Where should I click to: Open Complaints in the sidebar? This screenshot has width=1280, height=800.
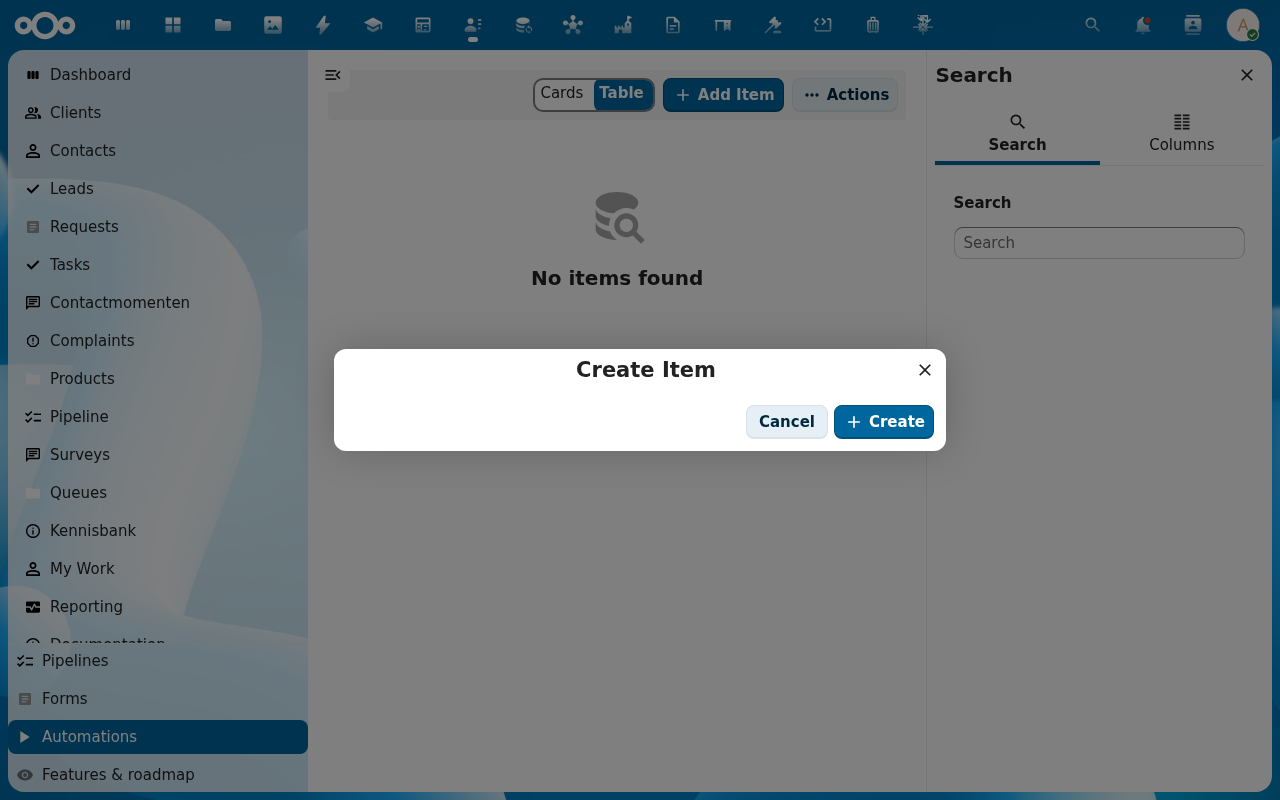(158, 341)
